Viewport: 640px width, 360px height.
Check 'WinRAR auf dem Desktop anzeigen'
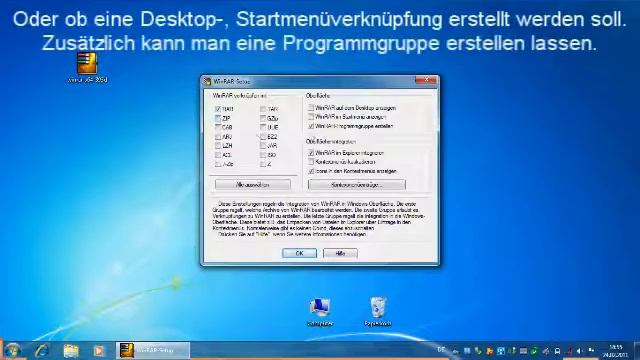tap(311, 108)
